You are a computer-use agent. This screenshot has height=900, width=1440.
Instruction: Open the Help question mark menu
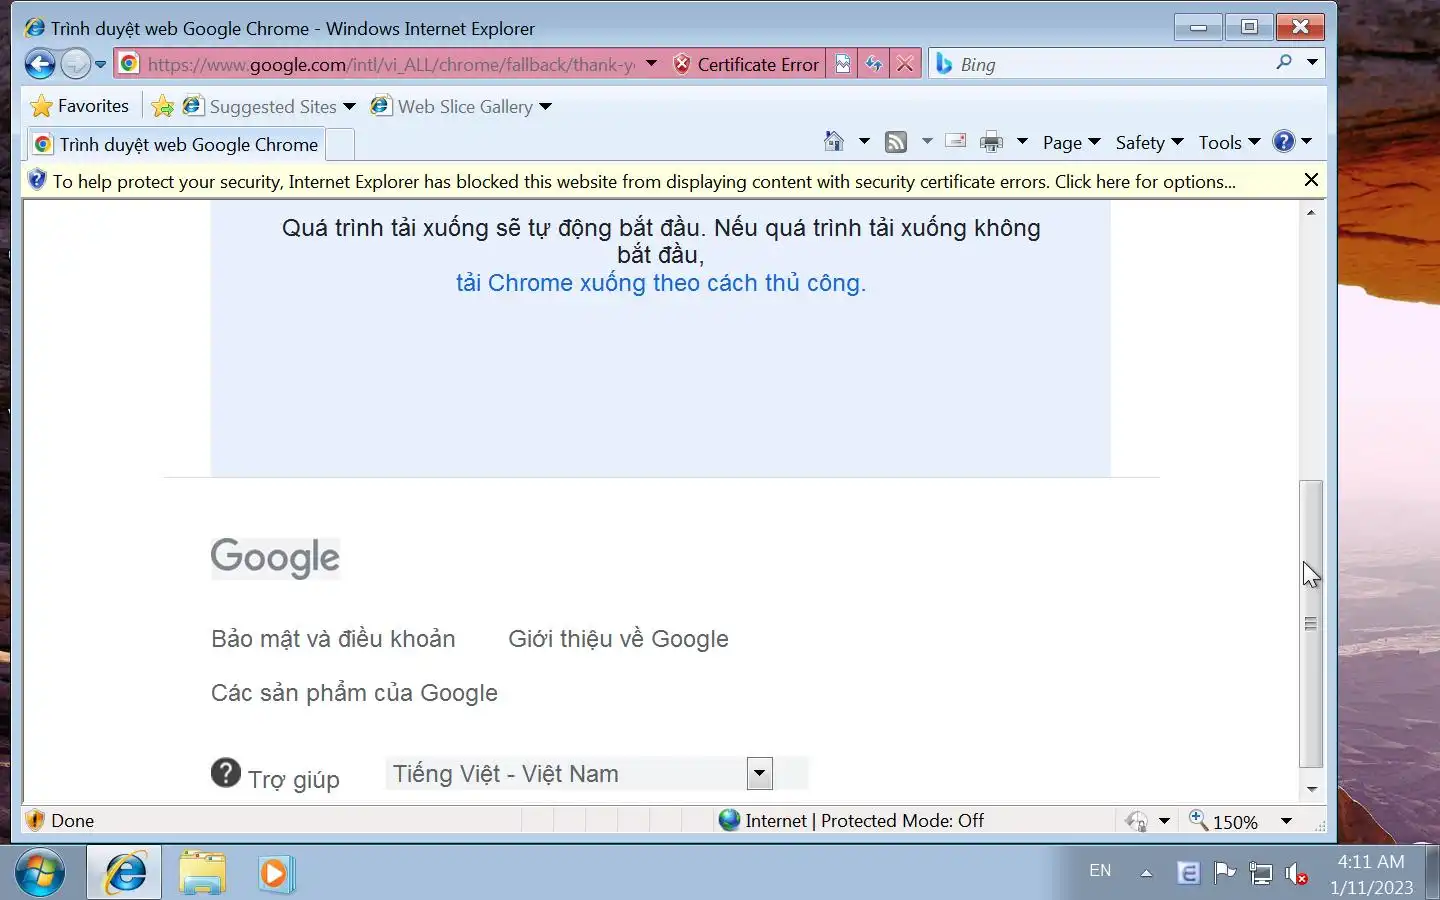point(1292,142)
